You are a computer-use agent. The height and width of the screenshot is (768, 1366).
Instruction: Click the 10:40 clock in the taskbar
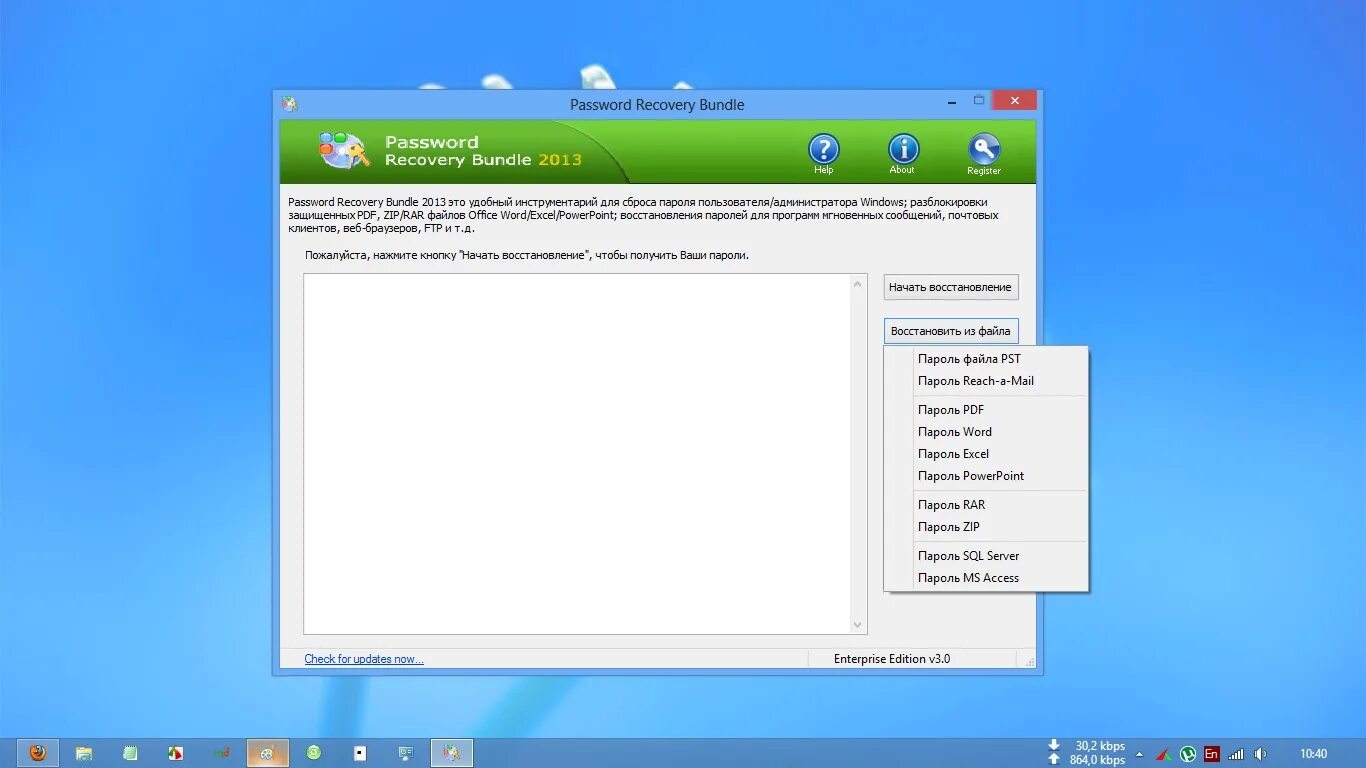pos(1313,754)
